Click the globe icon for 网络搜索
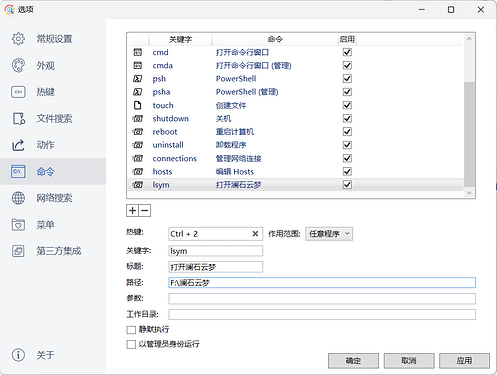This screenshot has height=375, width=497. 18,198
